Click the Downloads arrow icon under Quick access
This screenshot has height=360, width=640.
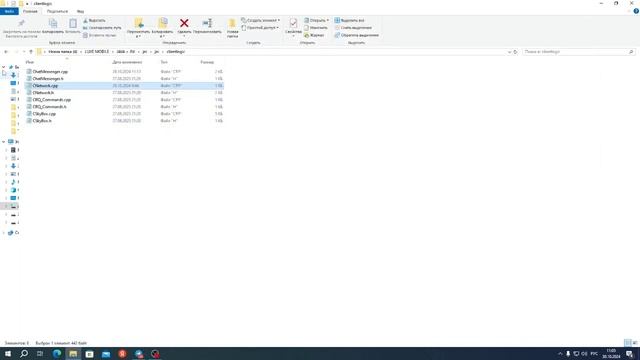(x=13, y=75)
